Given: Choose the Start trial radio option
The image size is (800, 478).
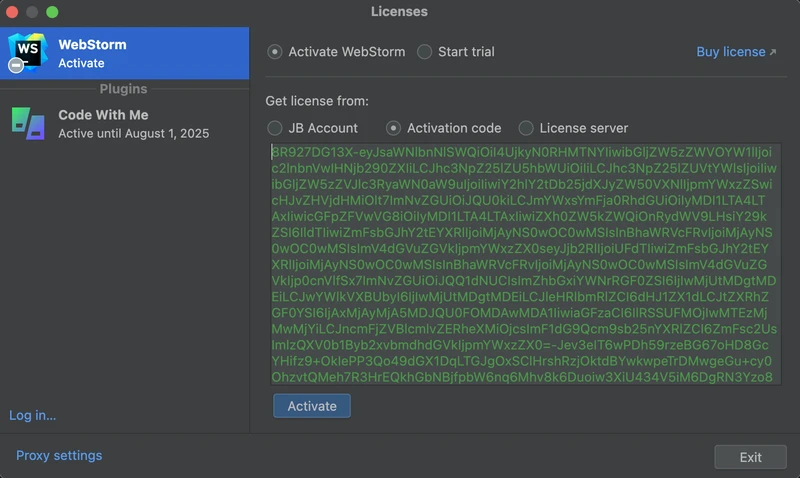Looking at the screenshot, I should pos(425,52).
